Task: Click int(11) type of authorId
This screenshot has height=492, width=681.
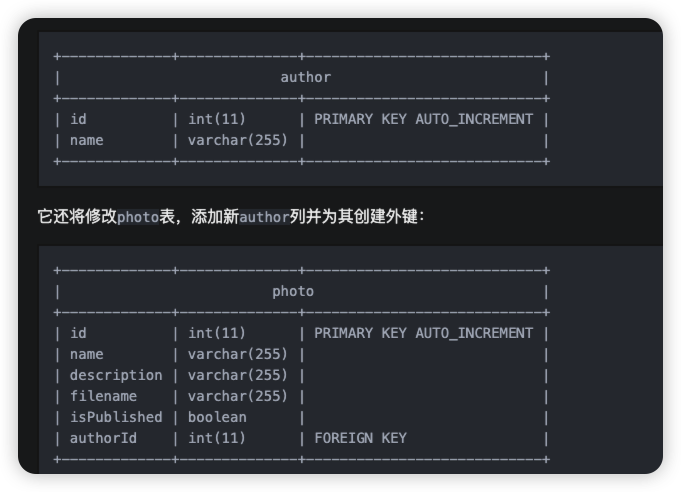Action: (x=217, y=438)
